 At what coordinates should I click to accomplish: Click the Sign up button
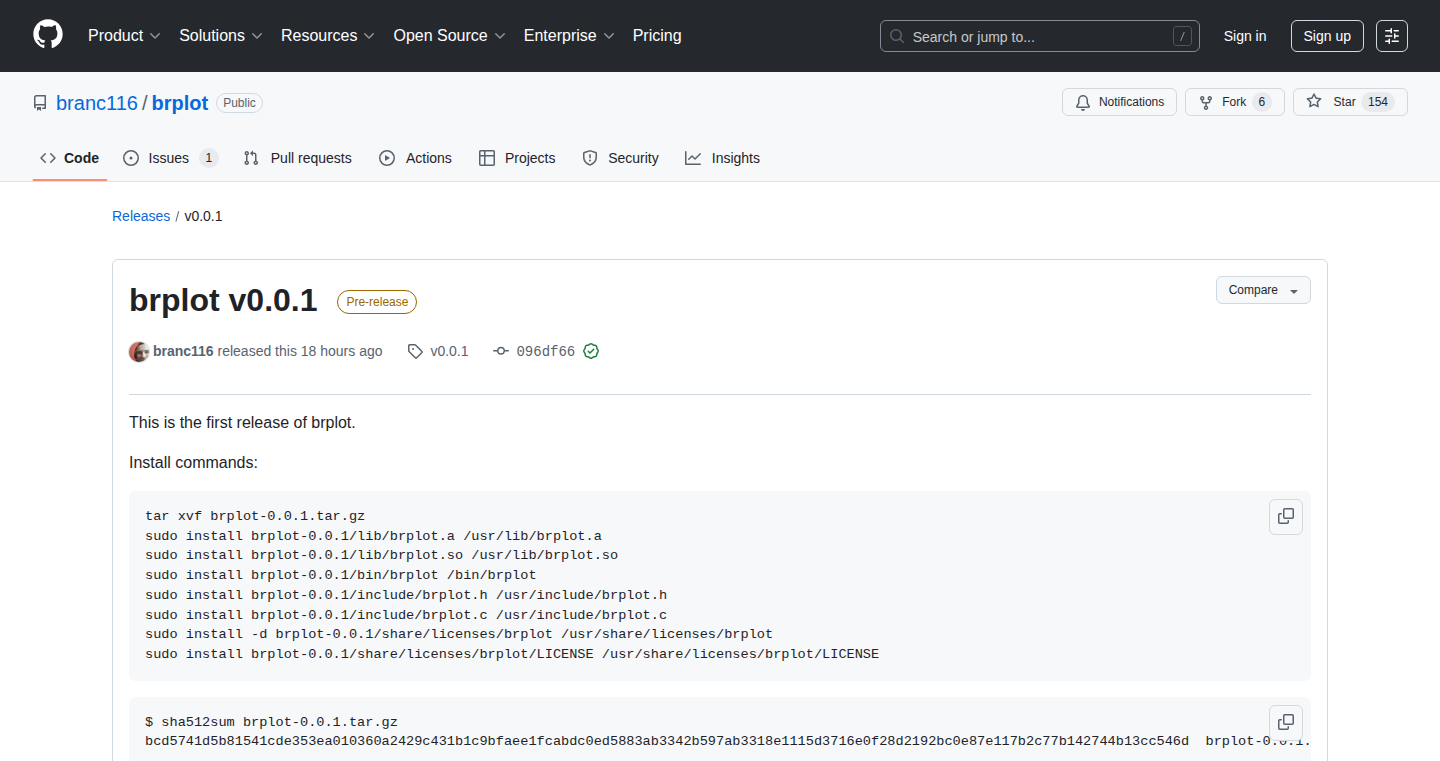1327,36
